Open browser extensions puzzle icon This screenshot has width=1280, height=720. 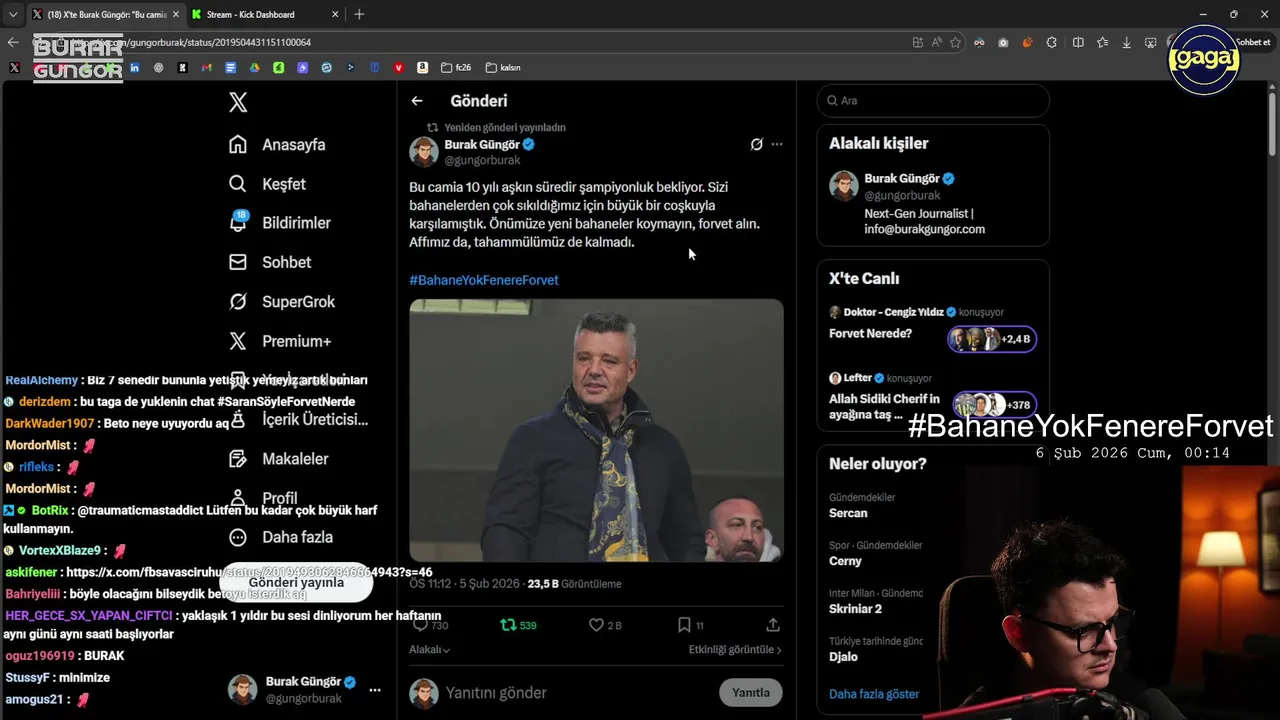(1051, 42)
